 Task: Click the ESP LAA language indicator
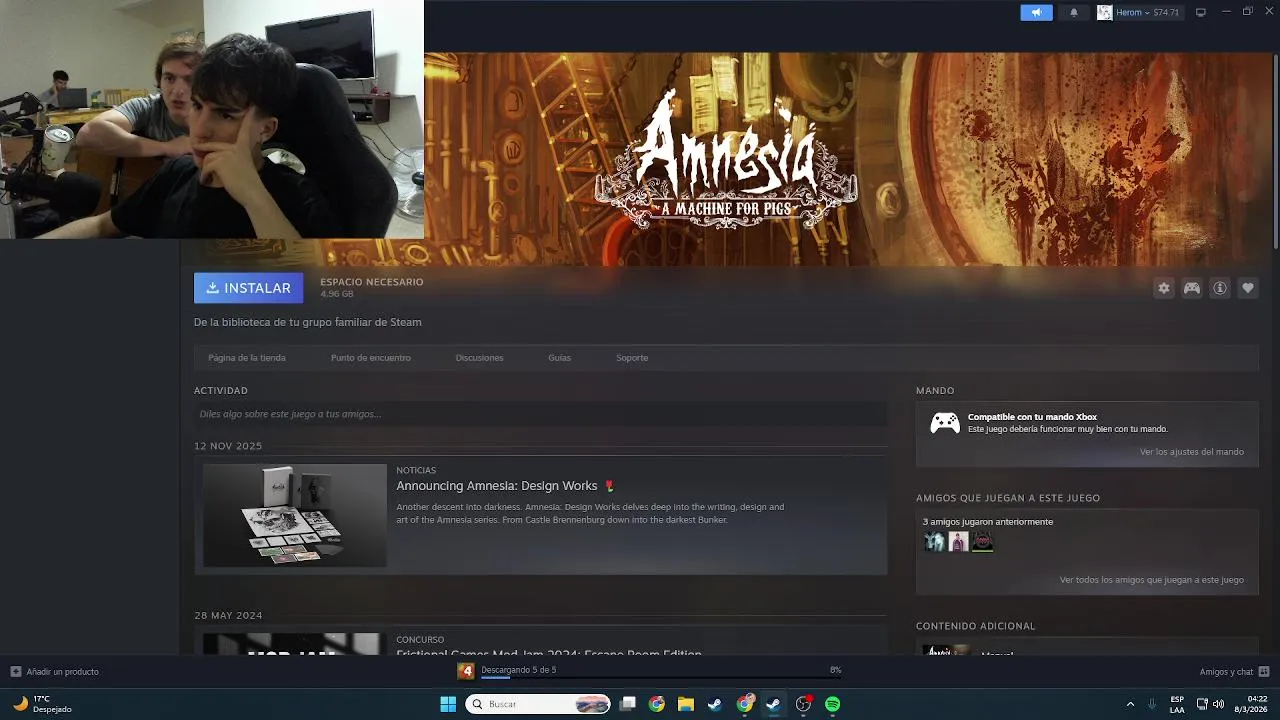point(1177,704)
